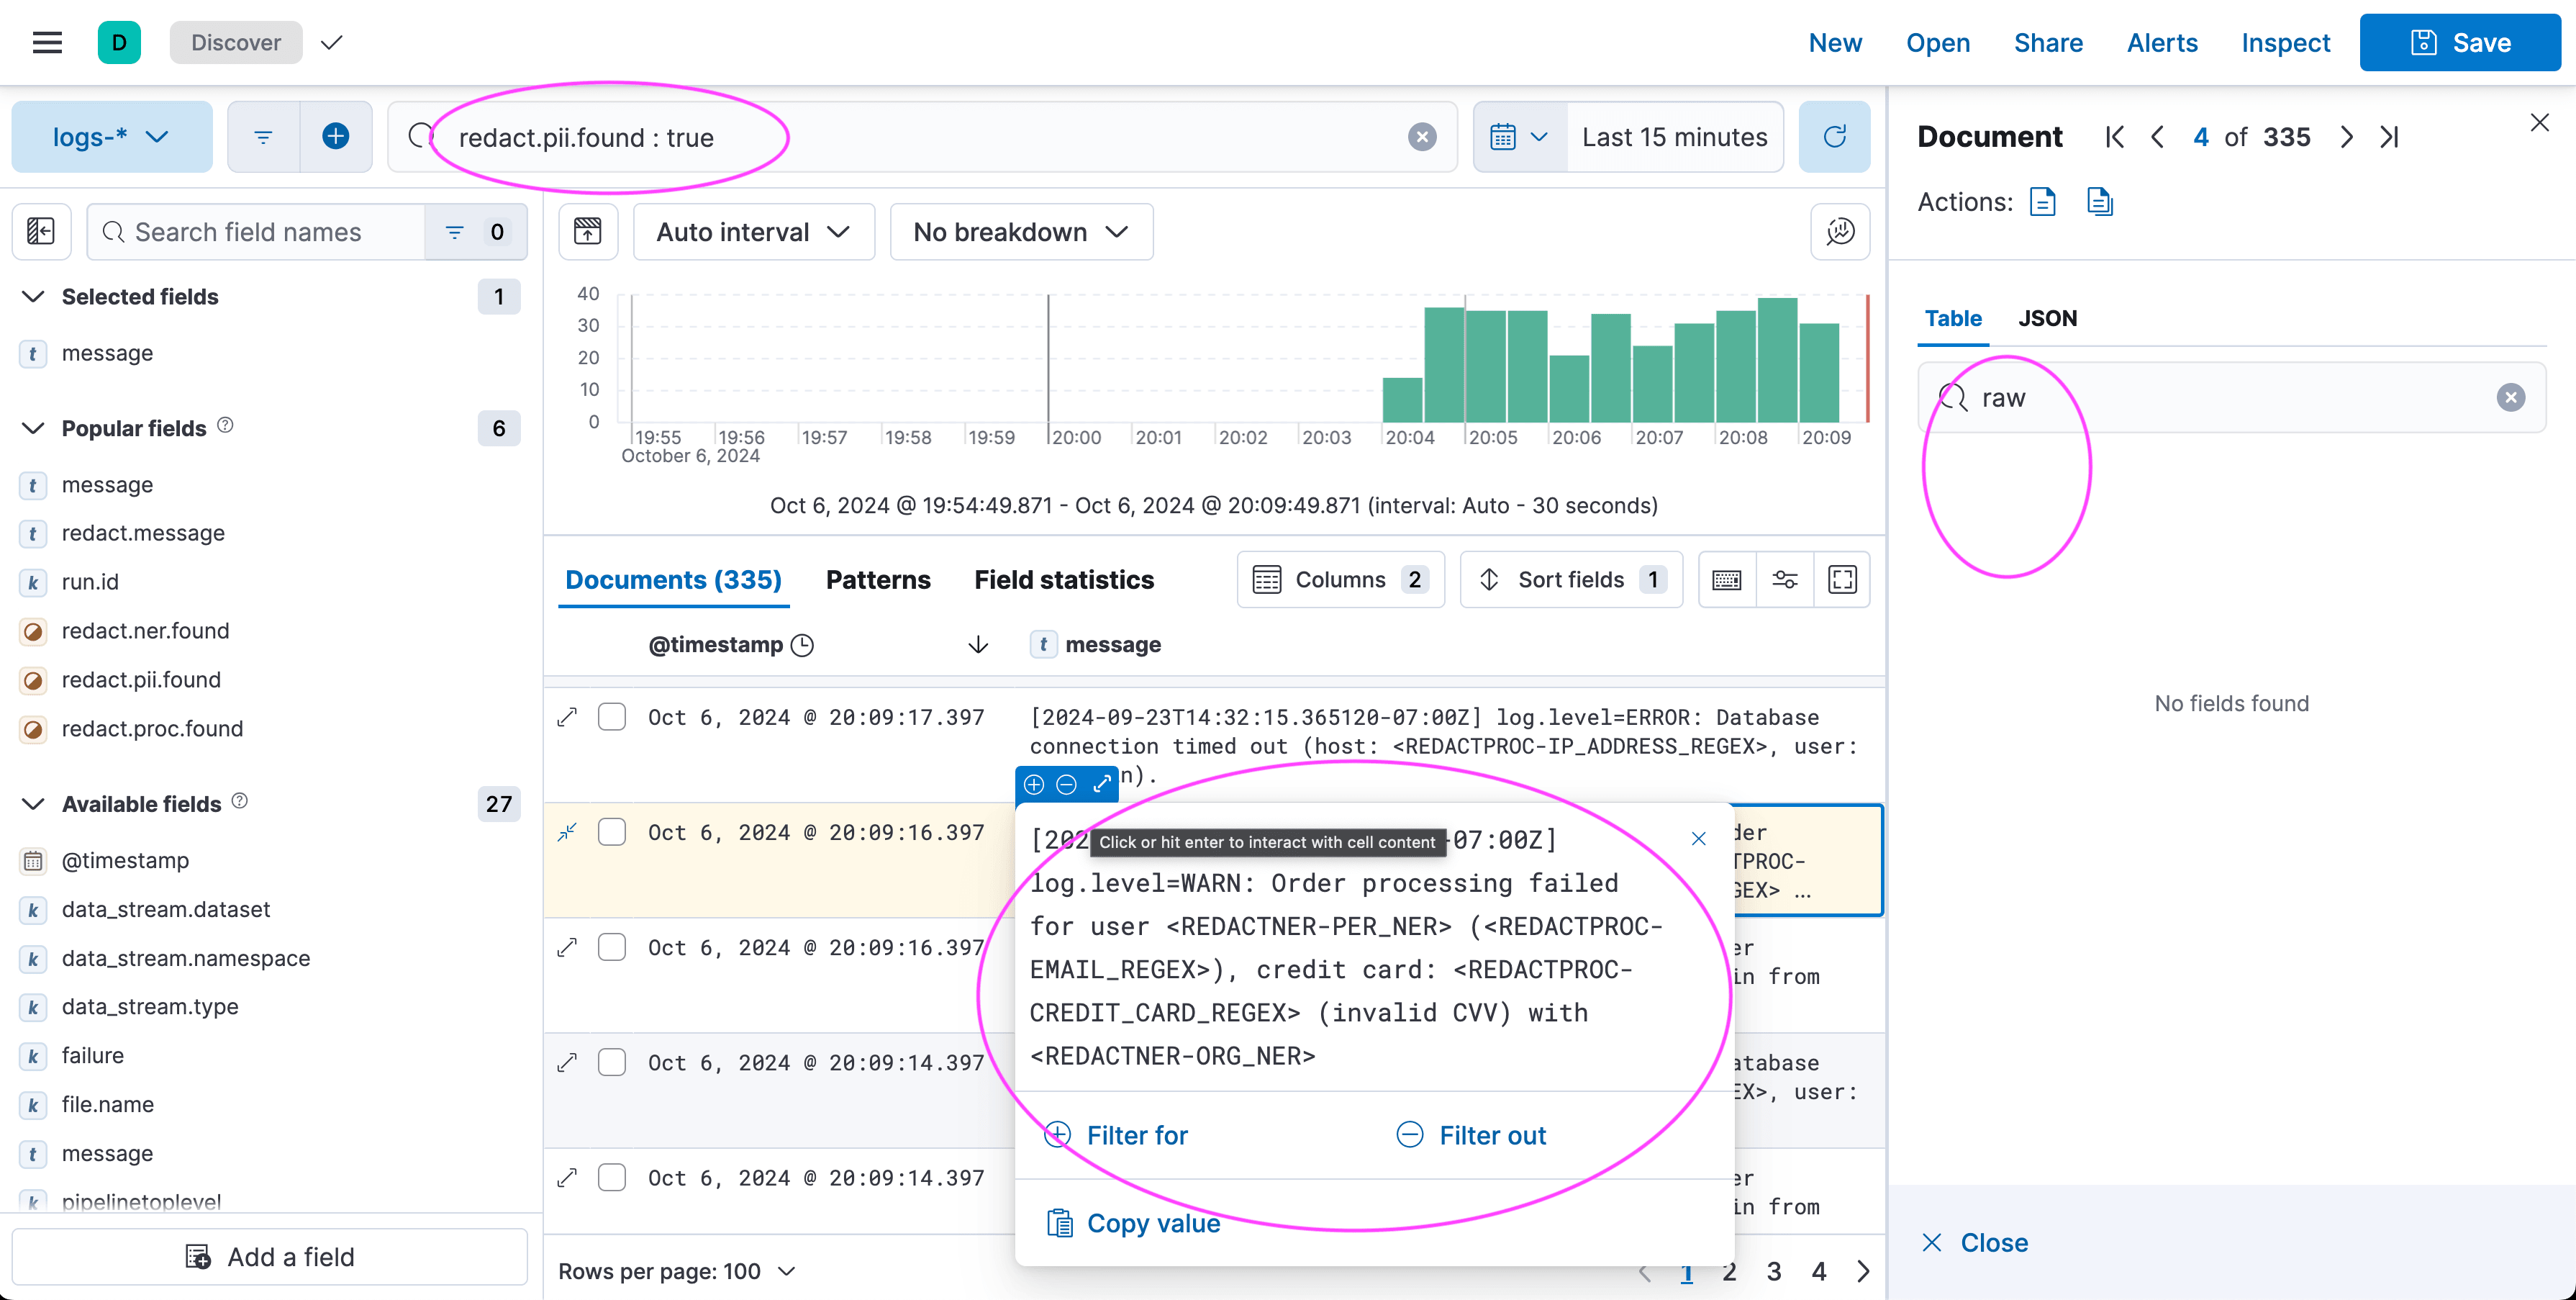Check the highlighted 20:09:16.397 document checkbox

612,831
